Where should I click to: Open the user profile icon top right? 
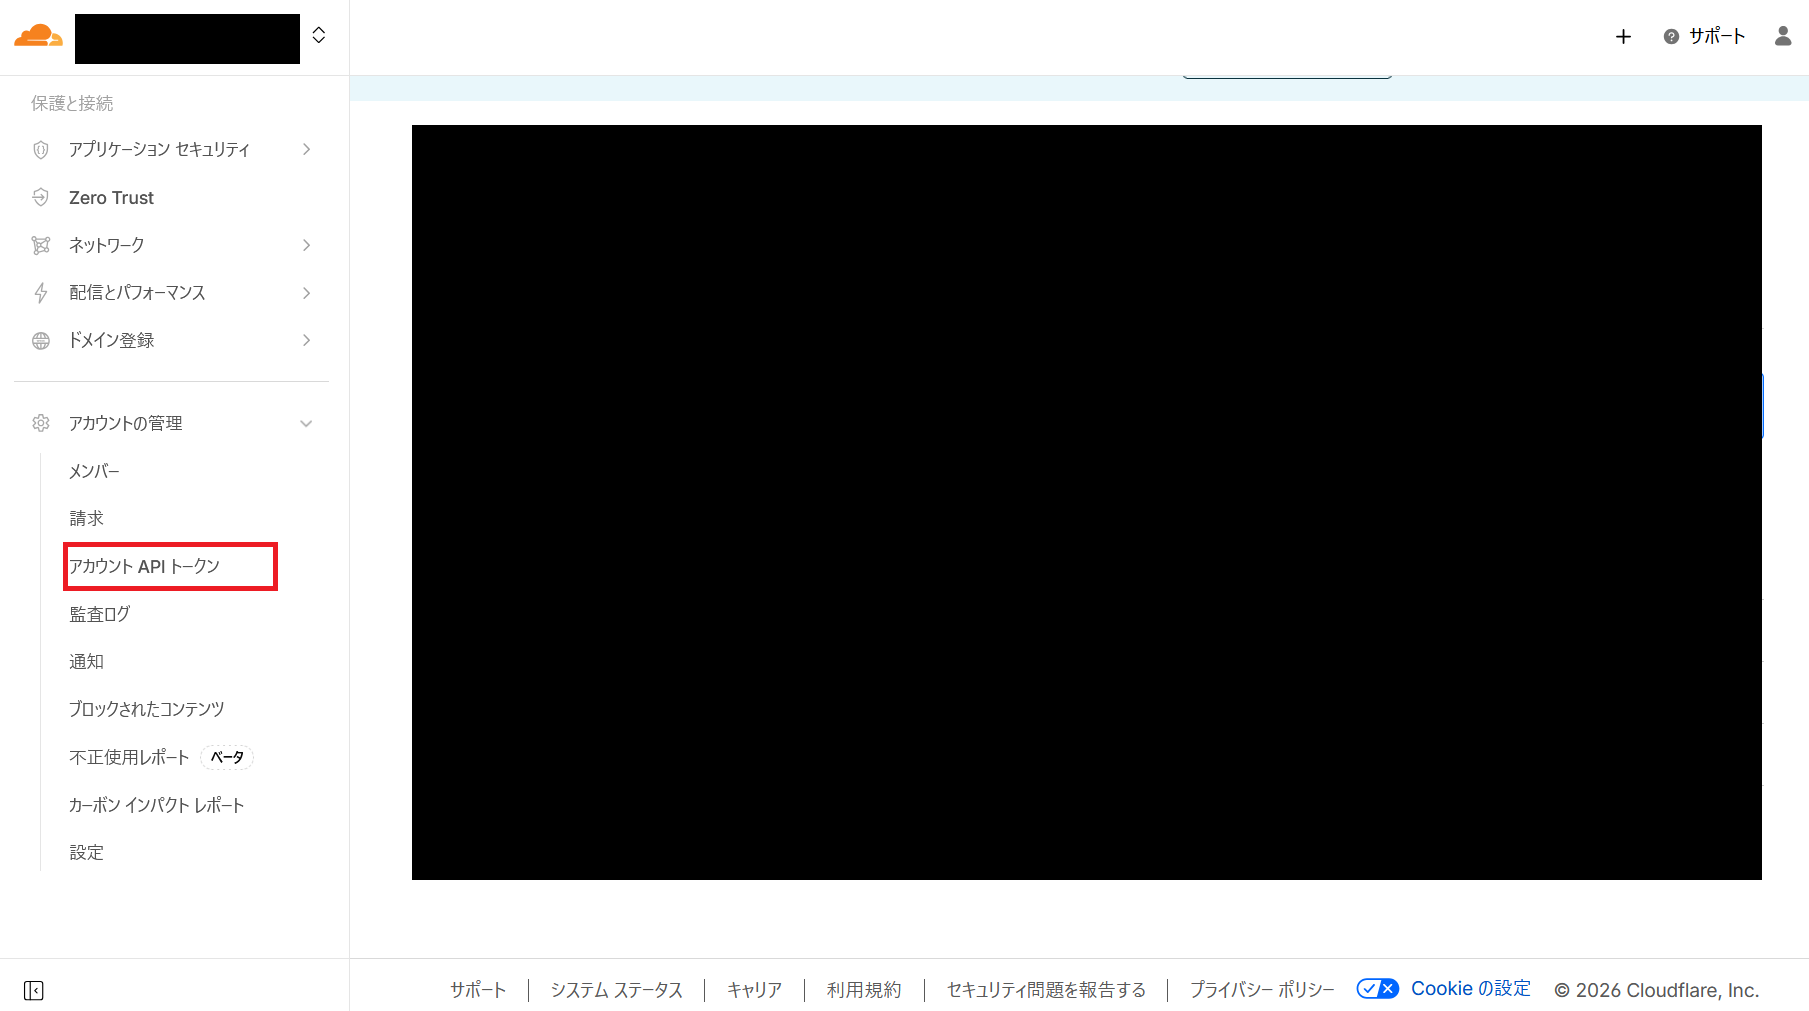pos(1782,36)
